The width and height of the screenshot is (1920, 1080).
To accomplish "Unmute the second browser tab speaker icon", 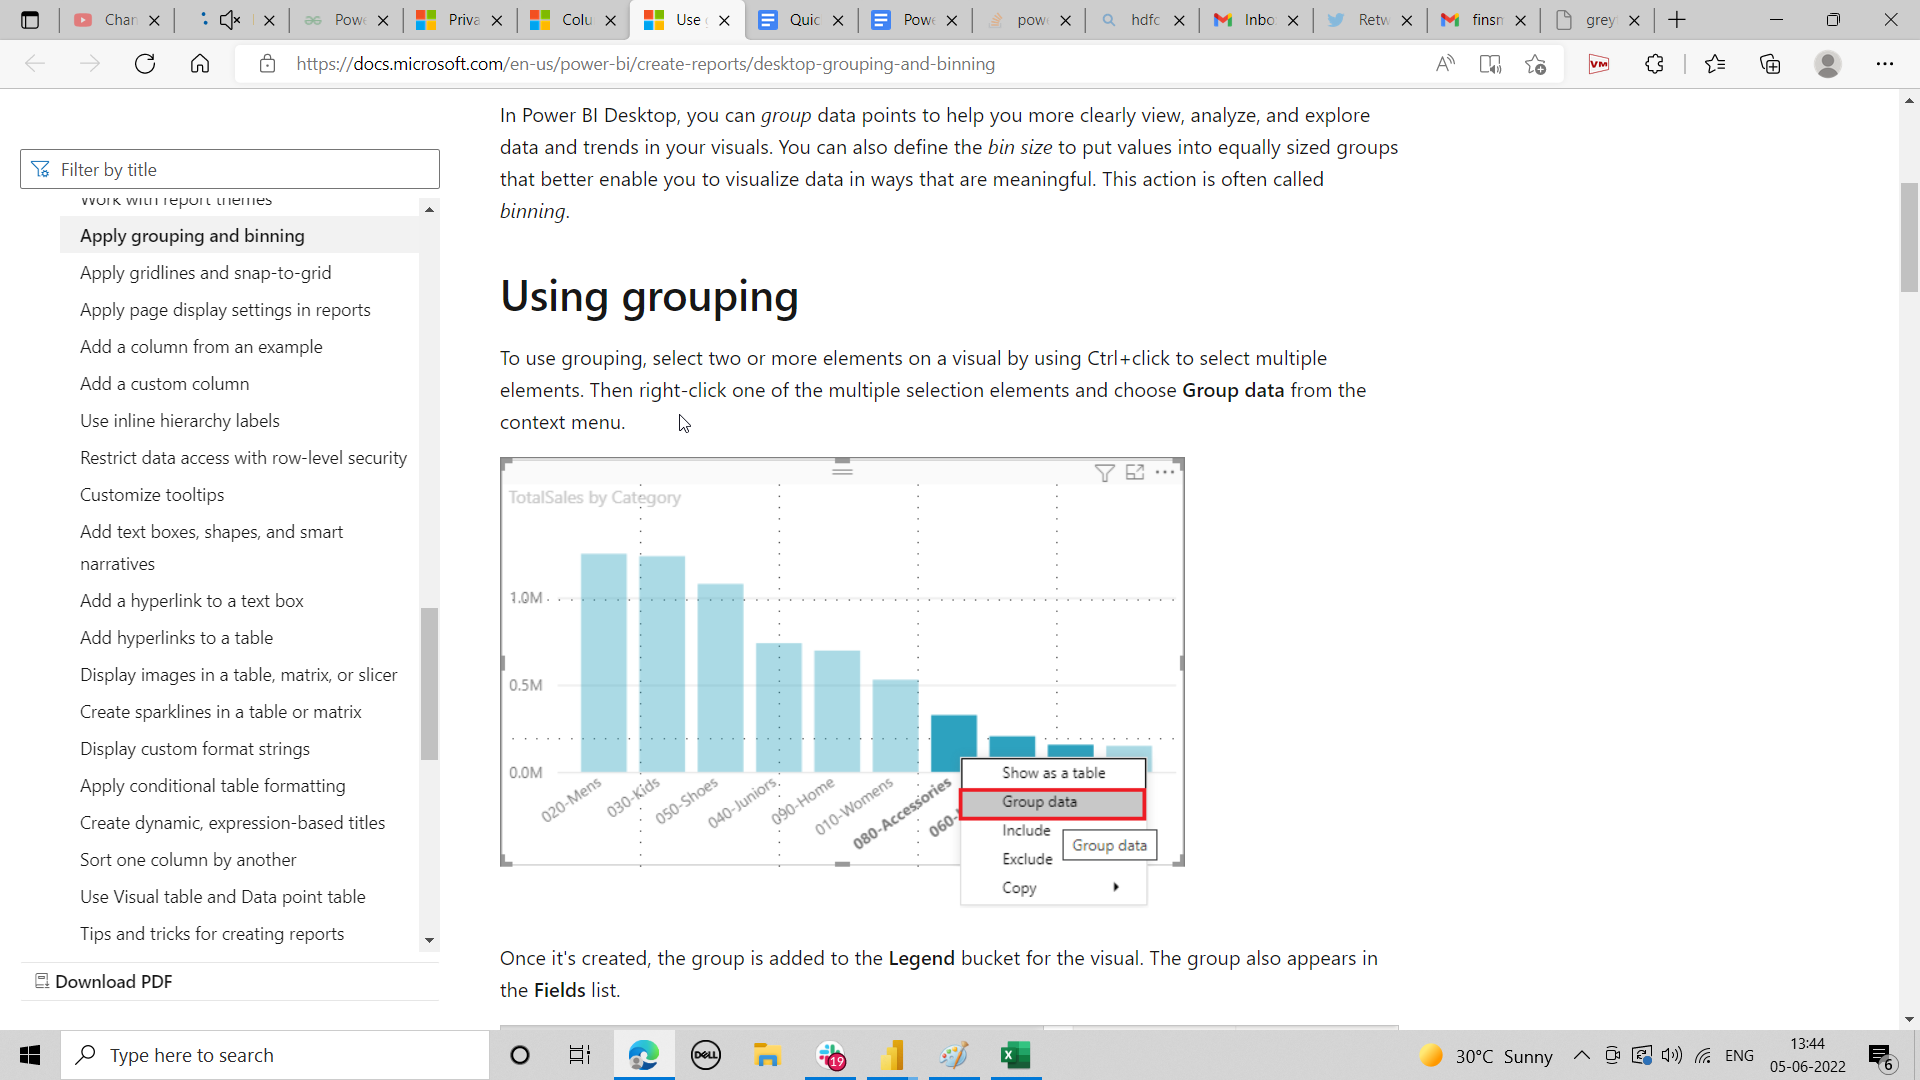I will coord(230,20).
